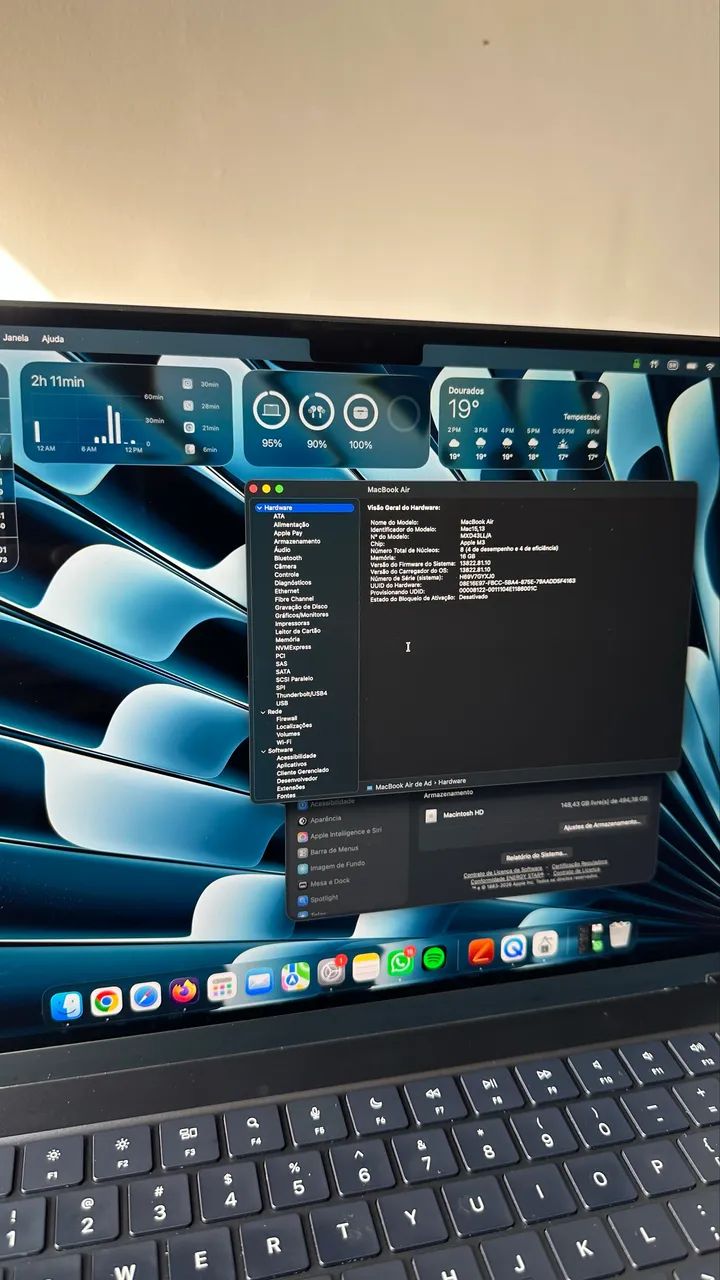The width and height of the screenshot is (720, 1280).
Task: Open WhatsApp from the Dock
Action: [x=401, y=962]
